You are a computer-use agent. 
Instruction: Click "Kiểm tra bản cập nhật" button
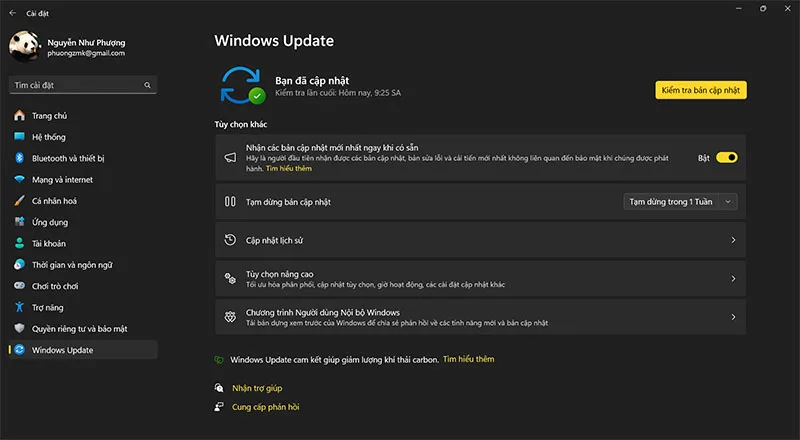coord(701,90)
